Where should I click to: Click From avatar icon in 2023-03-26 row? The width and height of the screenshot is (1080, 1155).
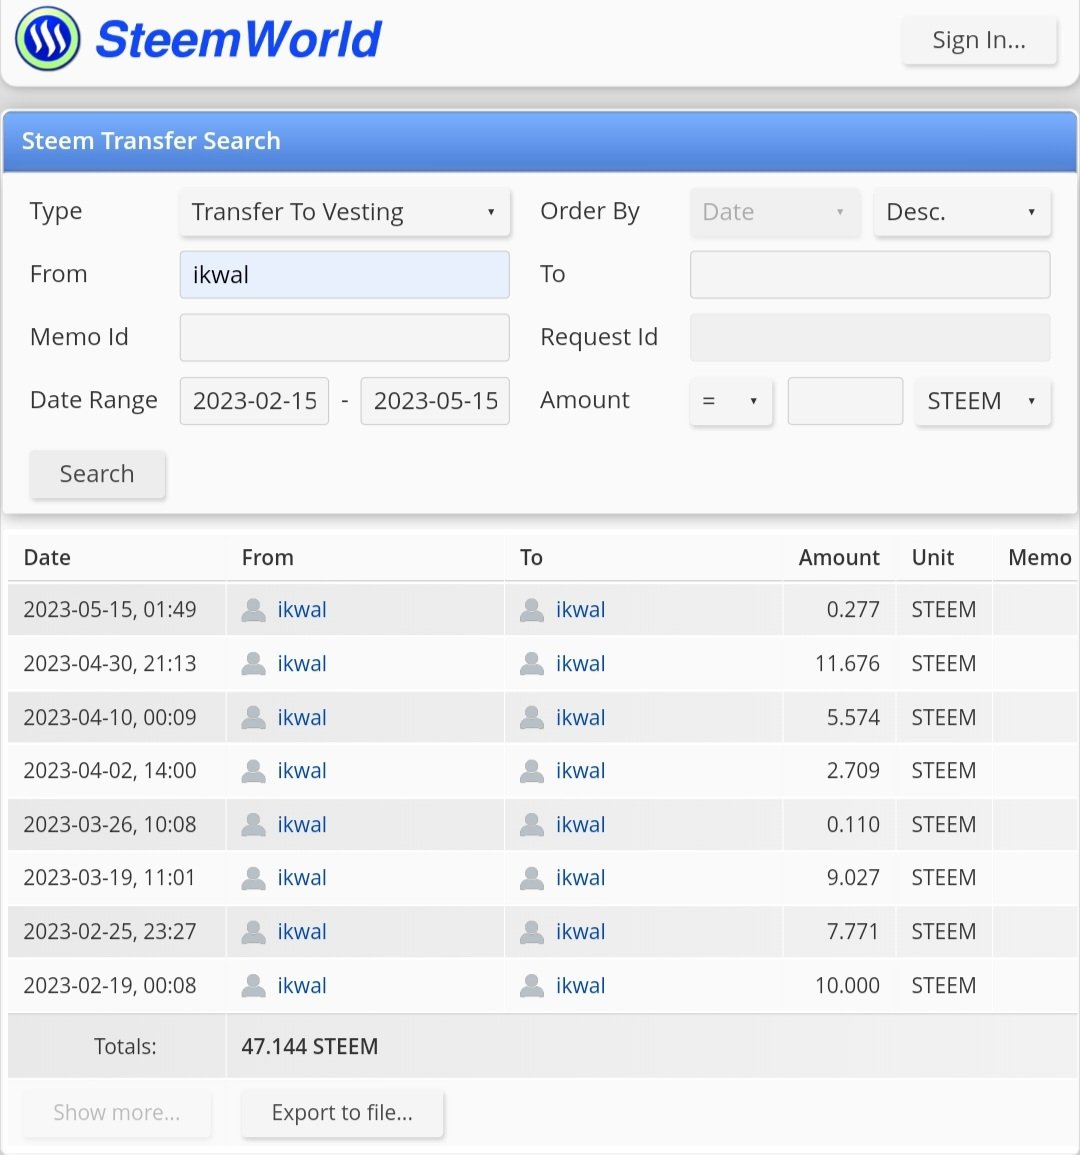pos(253,824)
